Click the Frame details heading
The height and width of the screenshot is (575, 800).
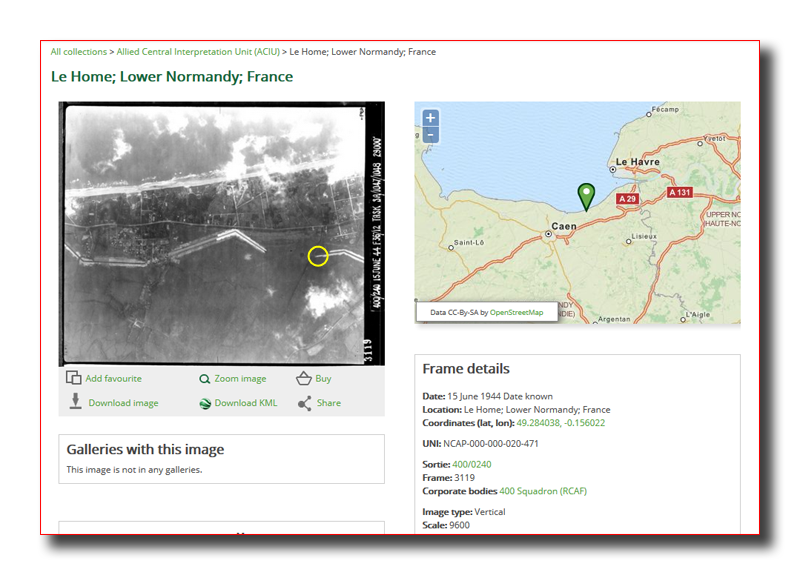click(x=466, y=369)
